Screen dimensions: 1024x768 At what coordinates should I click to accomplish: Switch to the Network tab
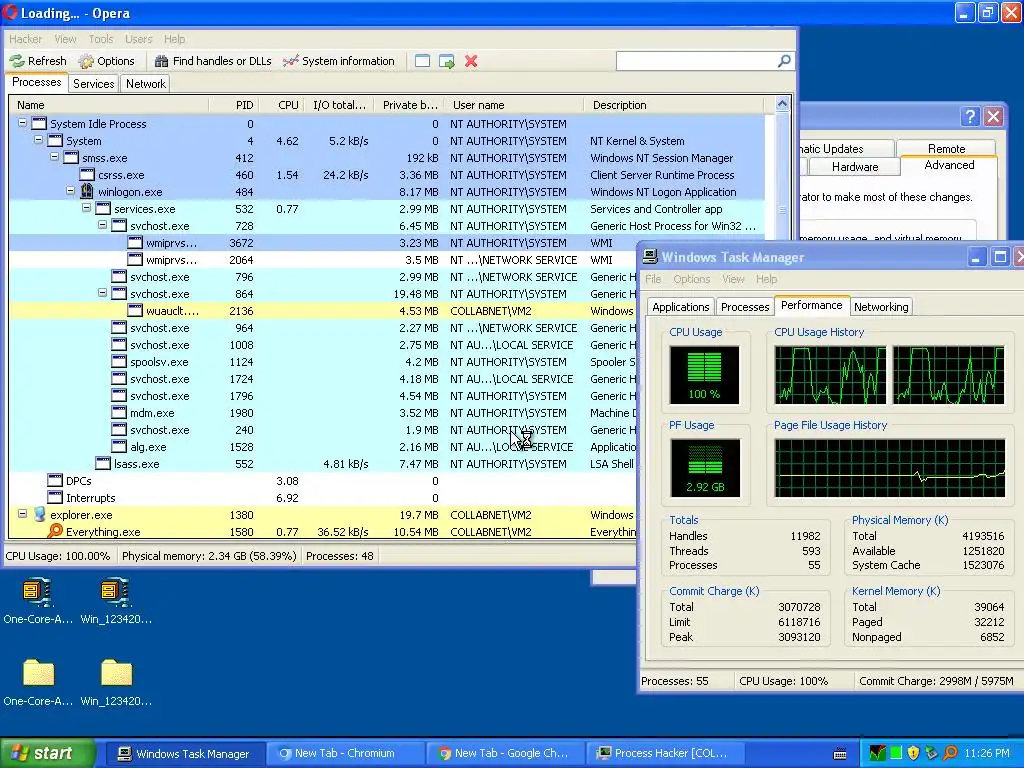[x=146, y=84]
